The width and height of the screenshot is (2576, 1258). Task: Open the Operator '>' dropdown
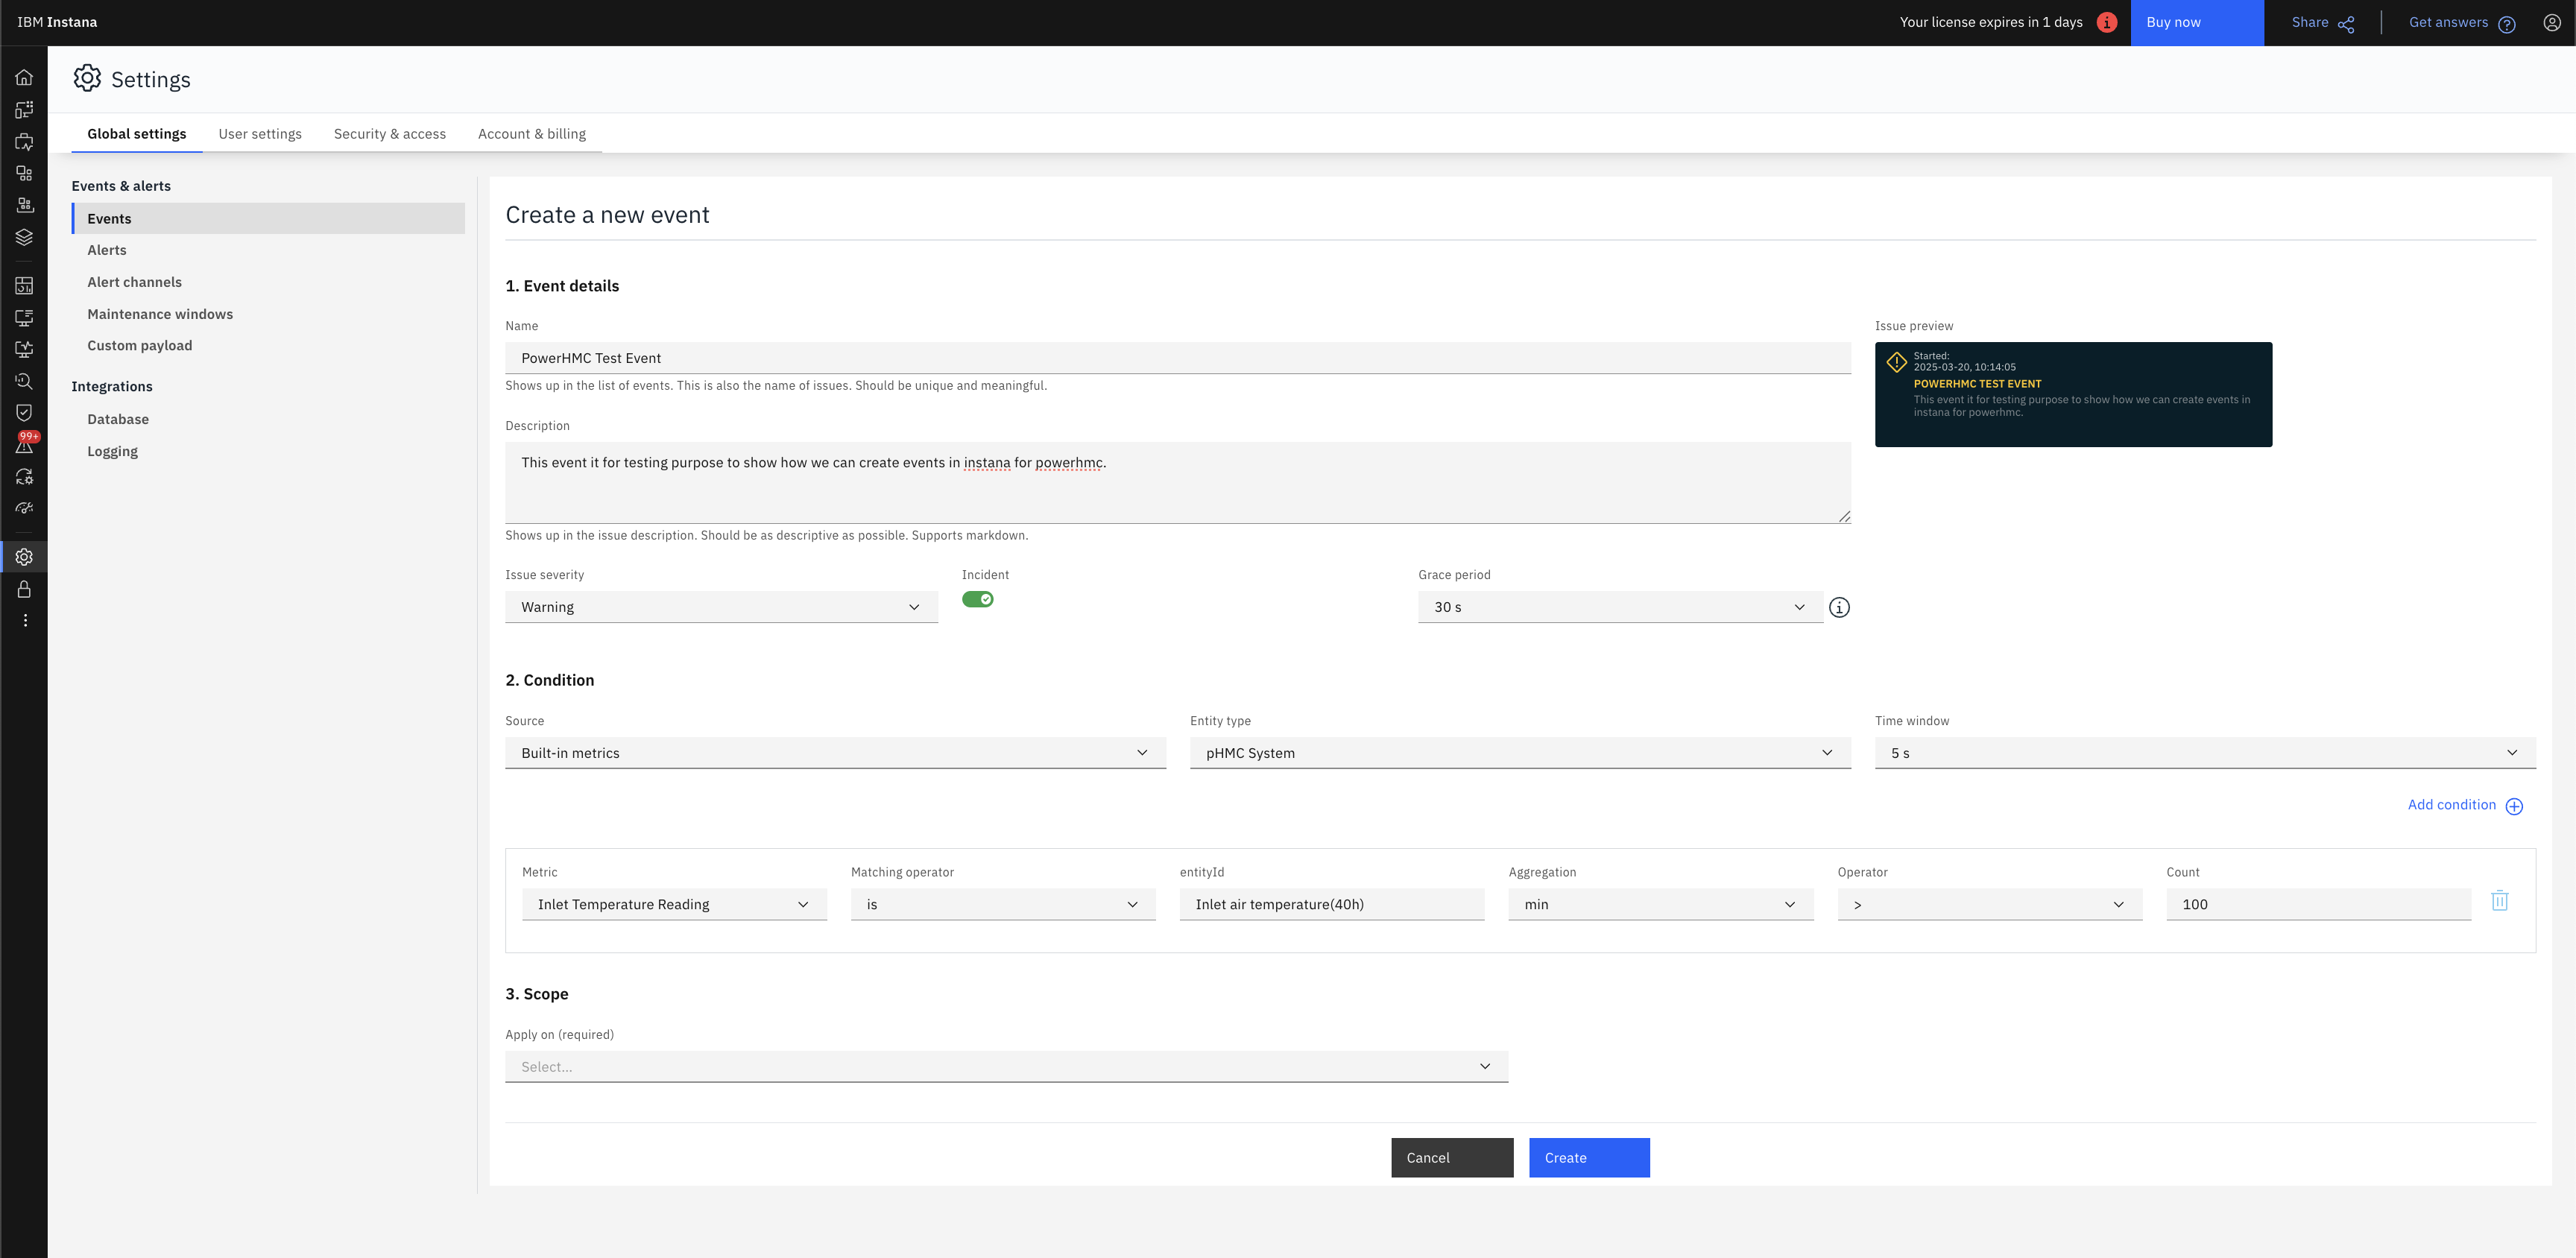click(x=1989, y=904)
